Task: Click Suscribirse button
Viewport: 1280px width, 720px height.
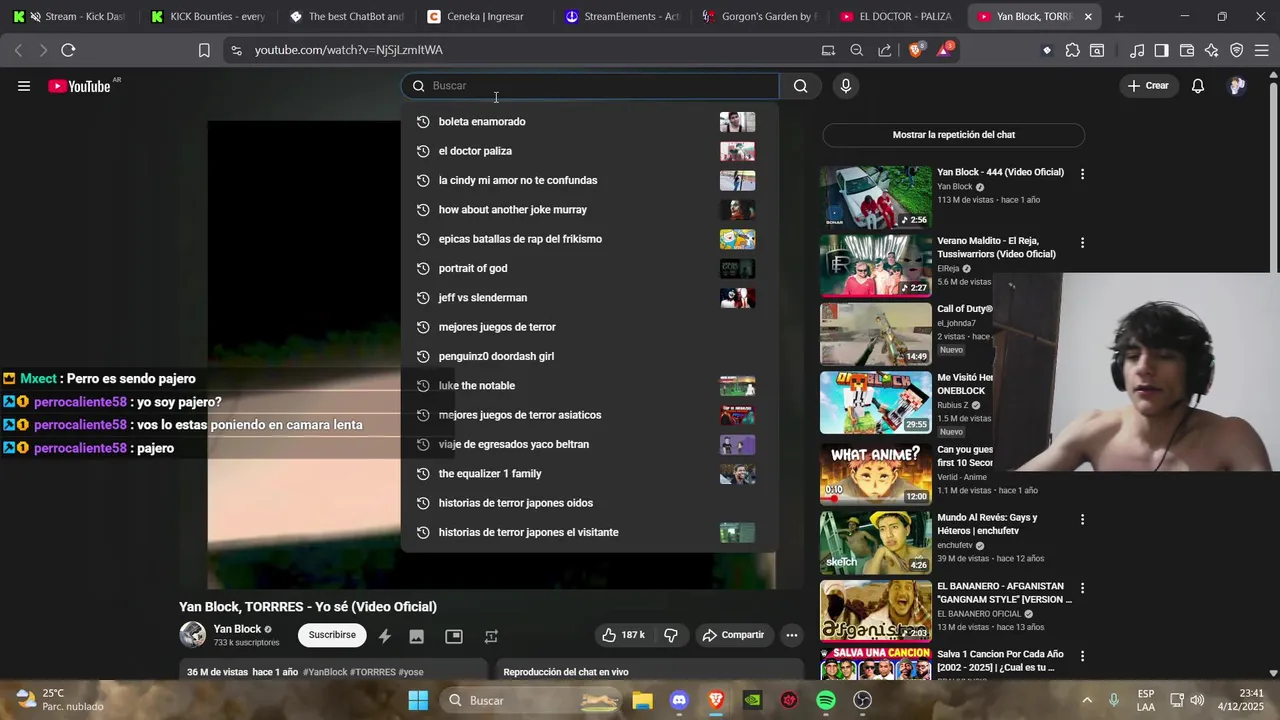Action: pos(332,635)
